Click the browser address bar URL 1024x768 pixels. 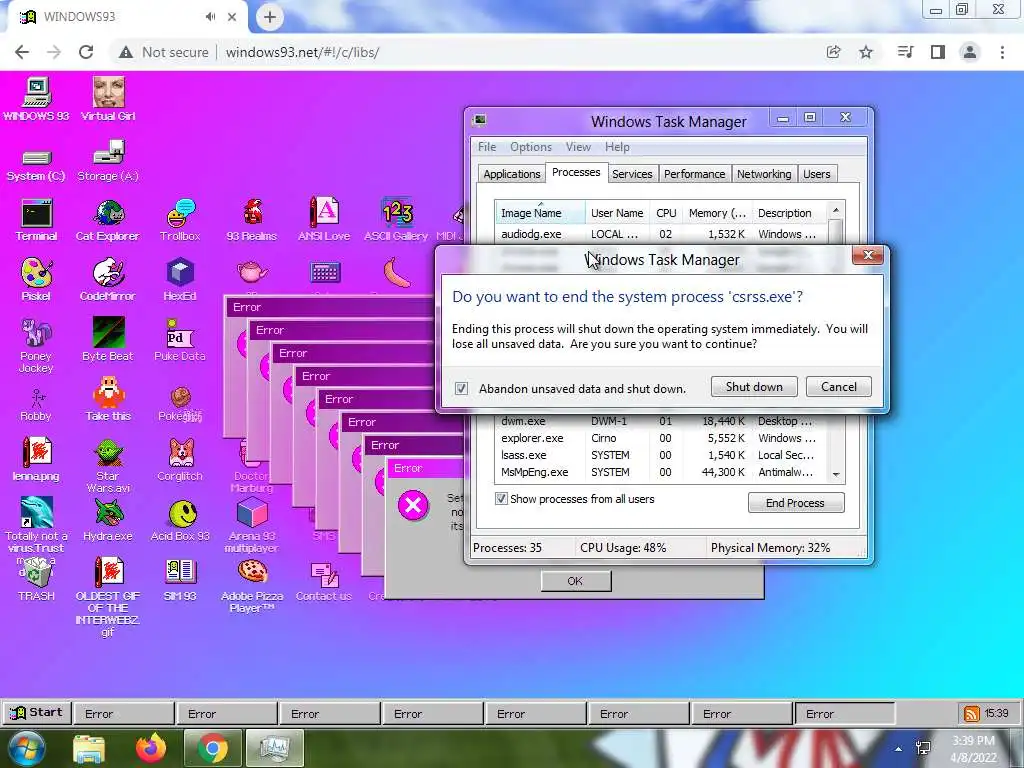[302, 52]
